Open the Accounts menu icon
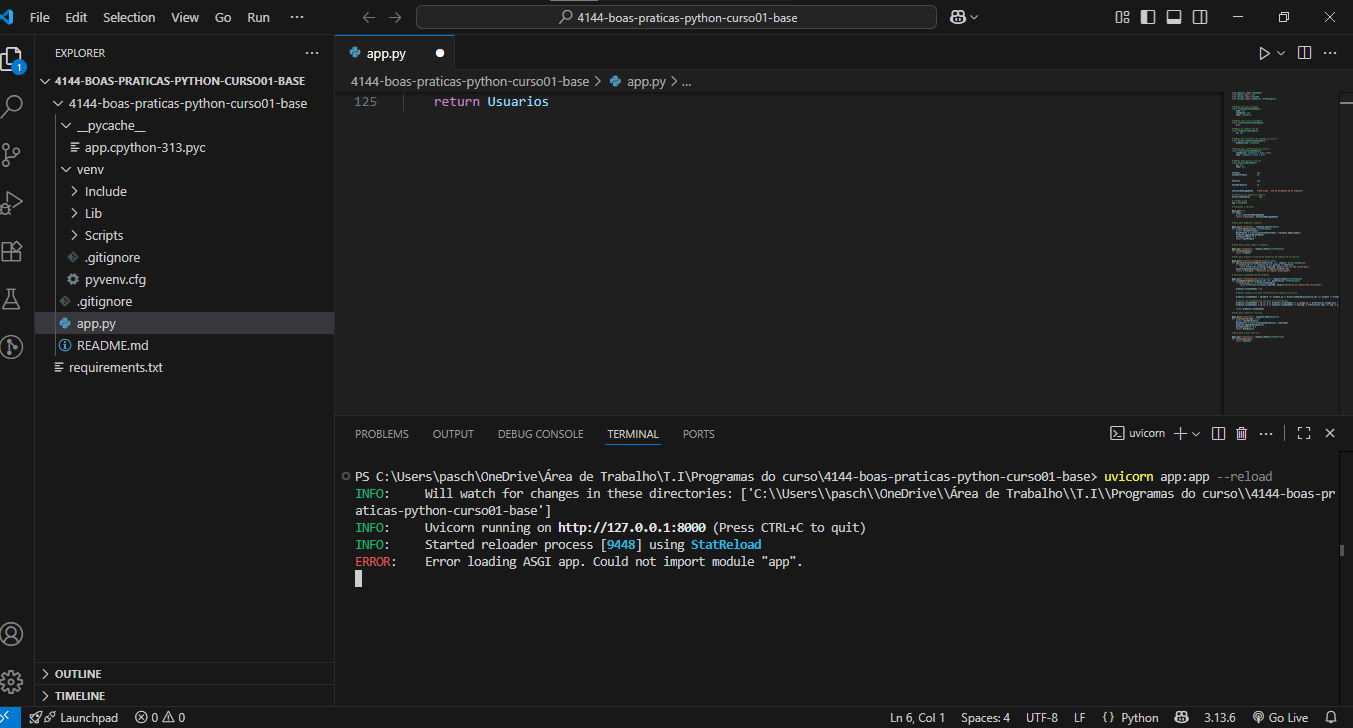Viewport: 1353px width, 728px height. [12, 634]
